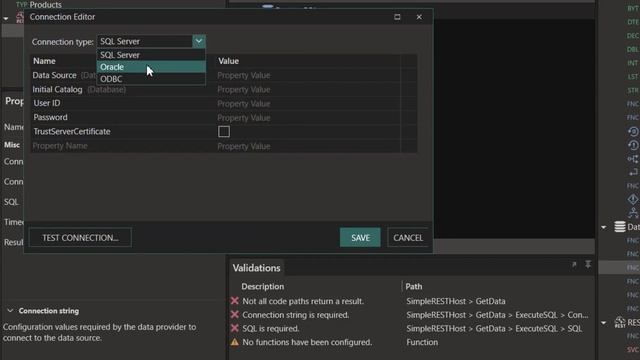Image resolution: width=640 pixels, height=360 pixels.
Task: Select the Products type in the tree
Action: coord(45,5)
